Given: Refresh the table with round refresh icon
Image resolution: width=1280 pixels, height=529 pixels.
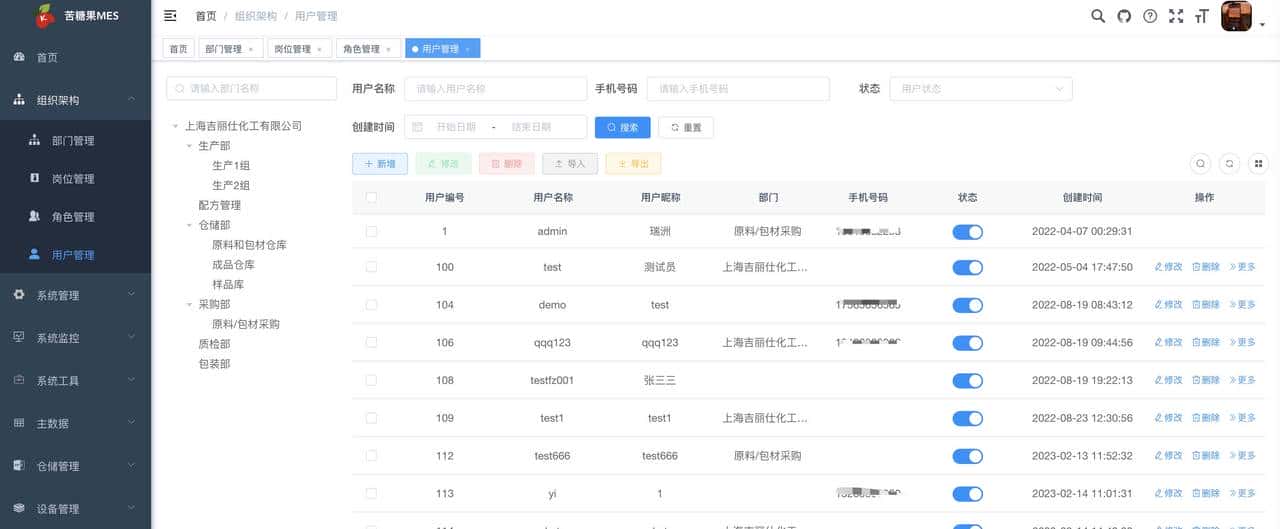Looking at the screenshot, I should 1230,164.
